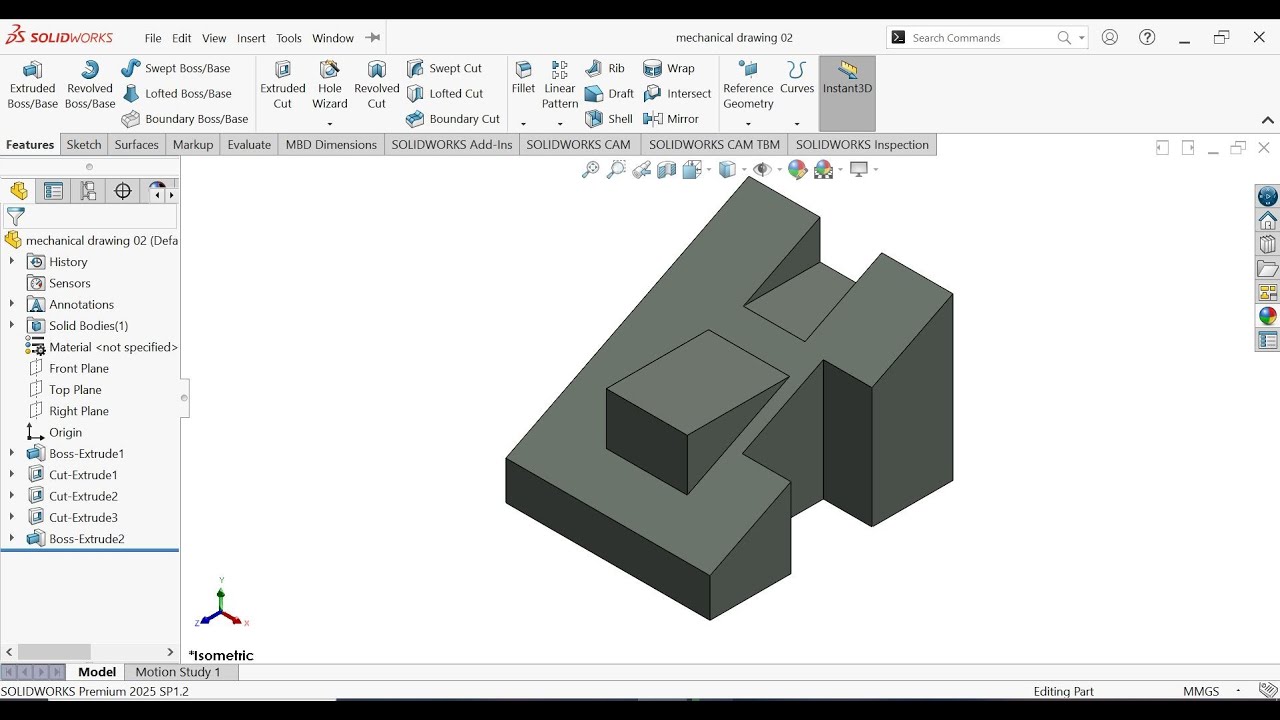The height and width of the screenshot is (720, 1280).
Task: Open the Display Style dropdown
Action: pyautogui.click(x=733, y=170)
